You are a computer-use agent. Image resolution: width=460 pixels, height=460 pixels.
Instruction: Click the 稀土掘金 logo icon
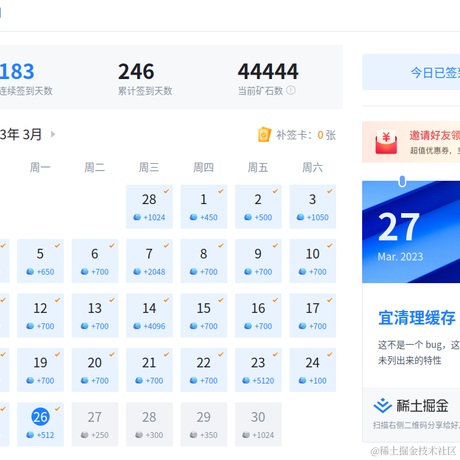click(382, 405)
